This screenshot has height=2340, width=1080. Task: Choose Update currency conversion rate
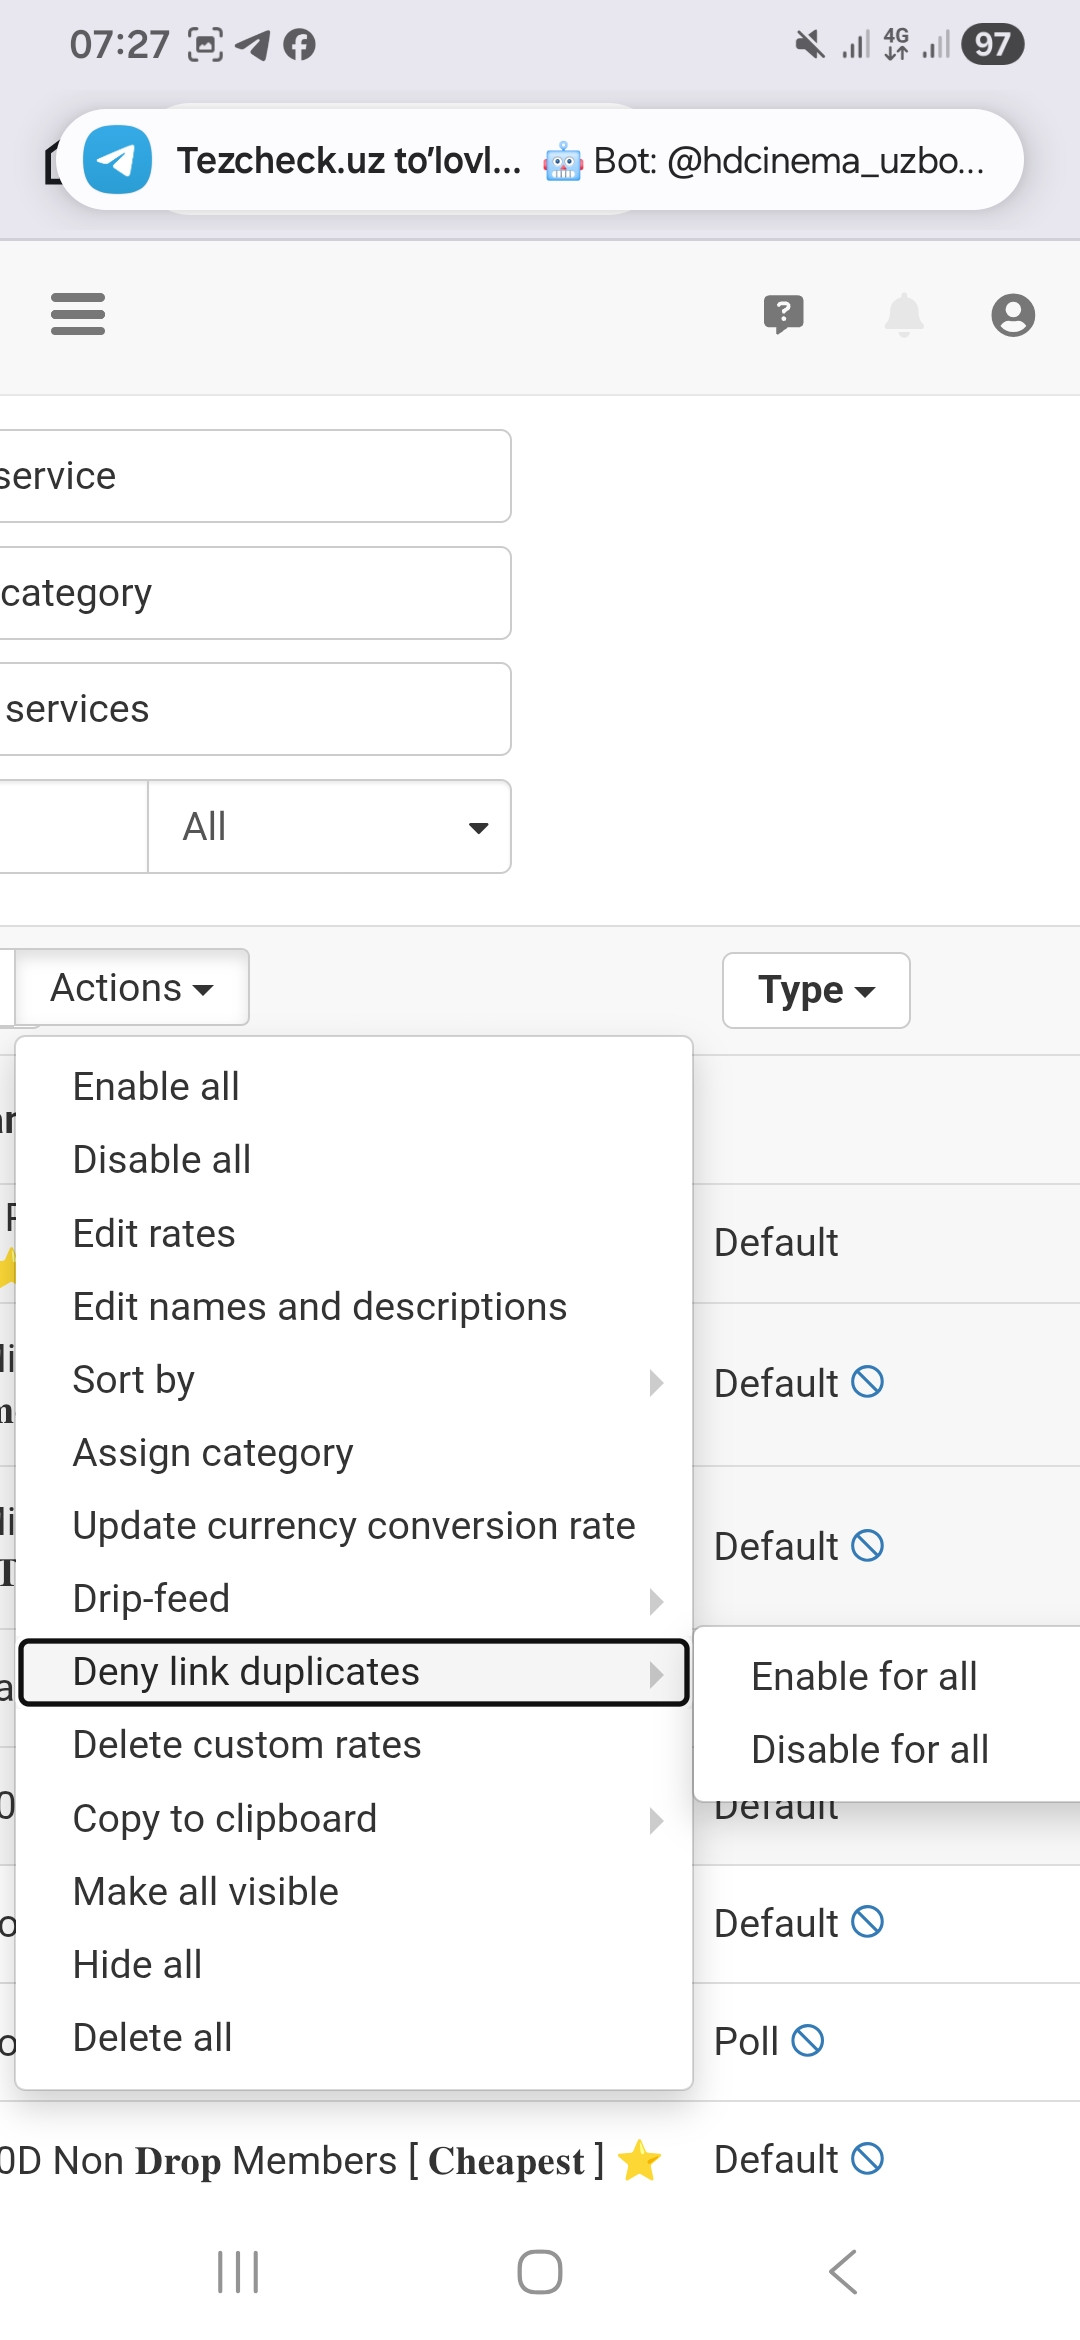pyautogui.click(x=354, y=1525)
